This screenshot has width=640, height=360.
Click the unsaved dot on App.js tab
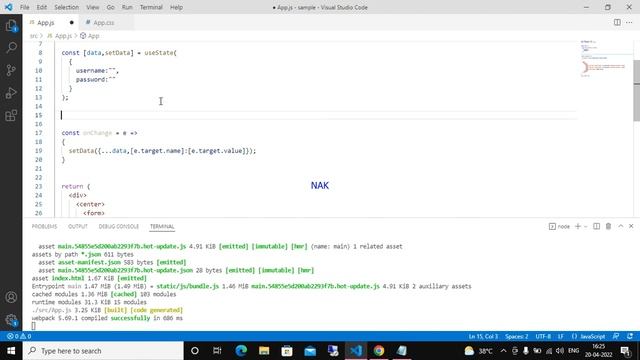tap(72, 22)
